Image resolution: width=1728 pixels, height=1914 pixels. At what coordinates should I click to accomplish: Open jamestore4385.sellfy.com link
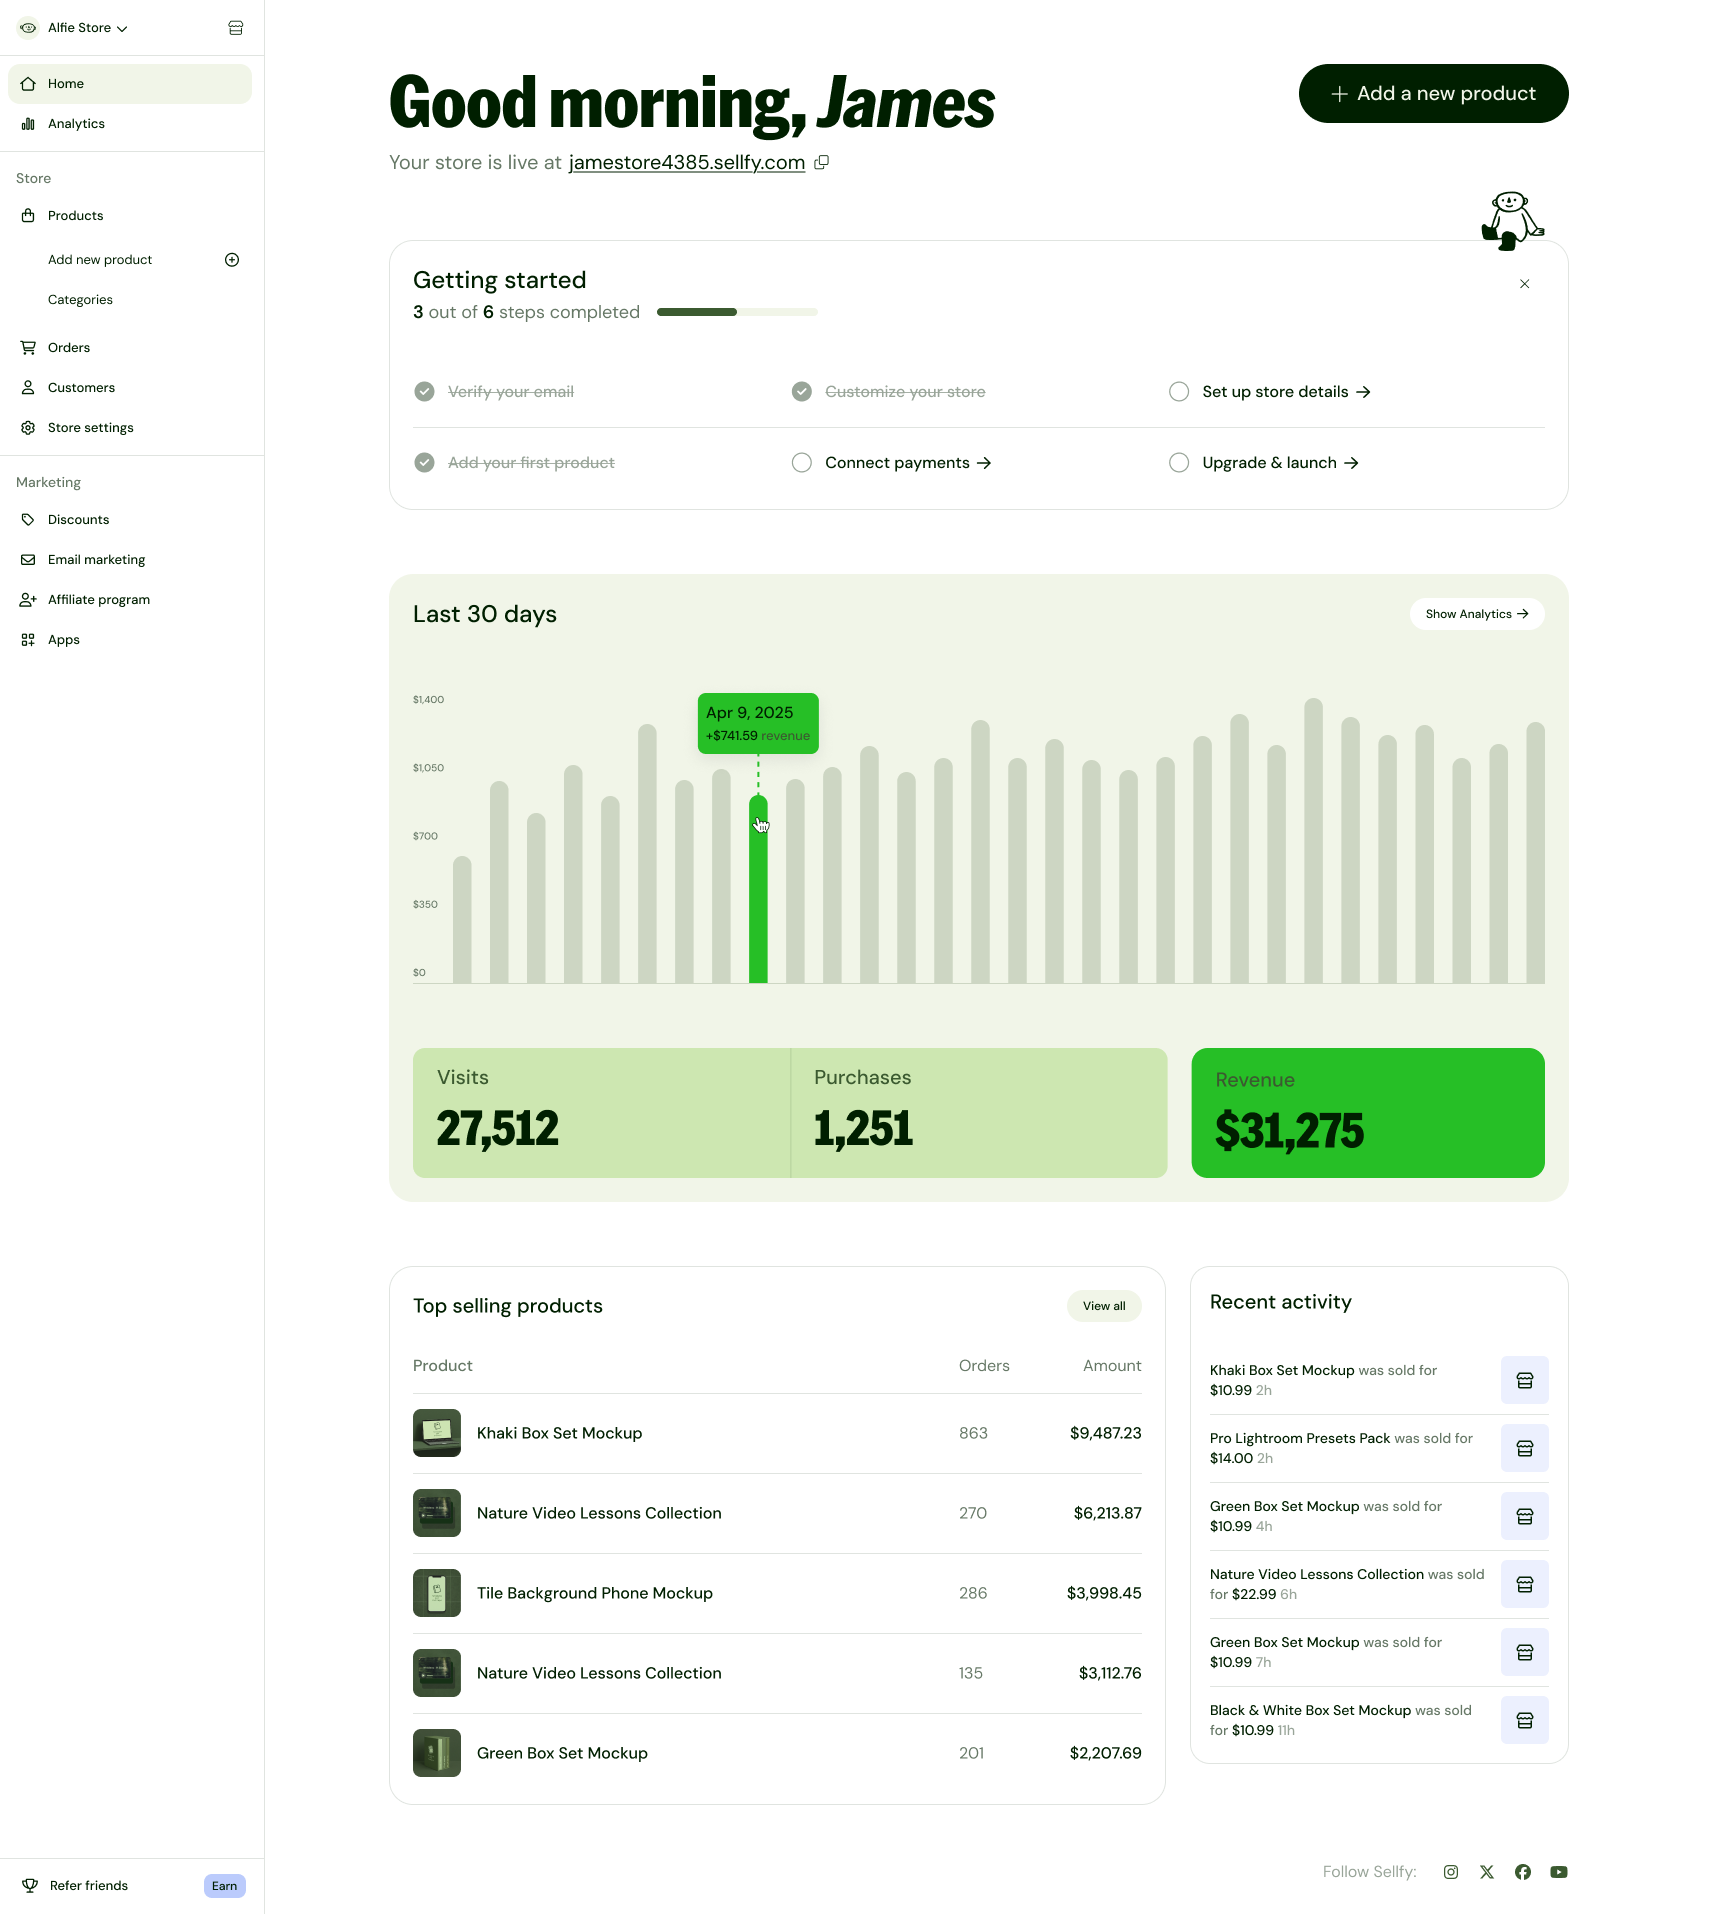686,162
